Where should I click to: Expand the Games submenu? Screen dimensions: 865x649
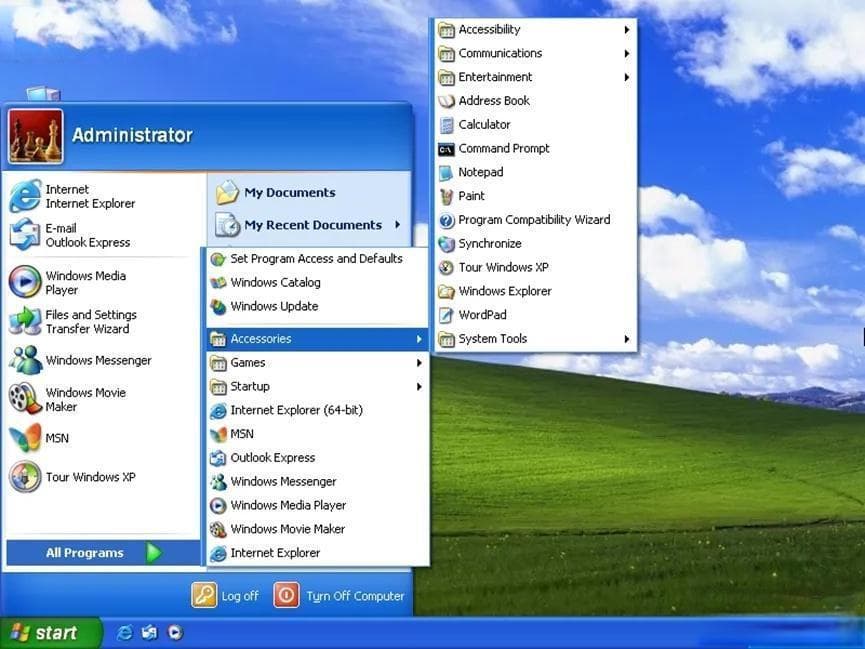pyautogui.click(x=318, y=363)
